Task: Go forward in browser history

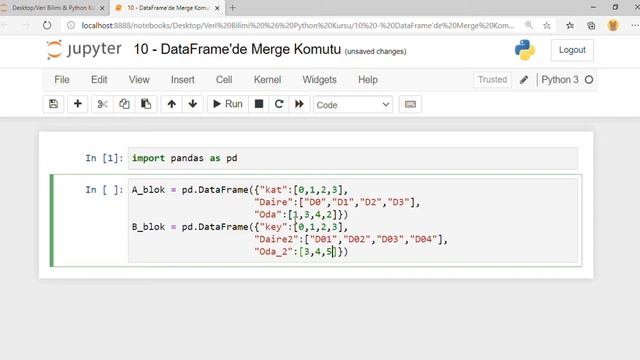Action: (25, 25)
